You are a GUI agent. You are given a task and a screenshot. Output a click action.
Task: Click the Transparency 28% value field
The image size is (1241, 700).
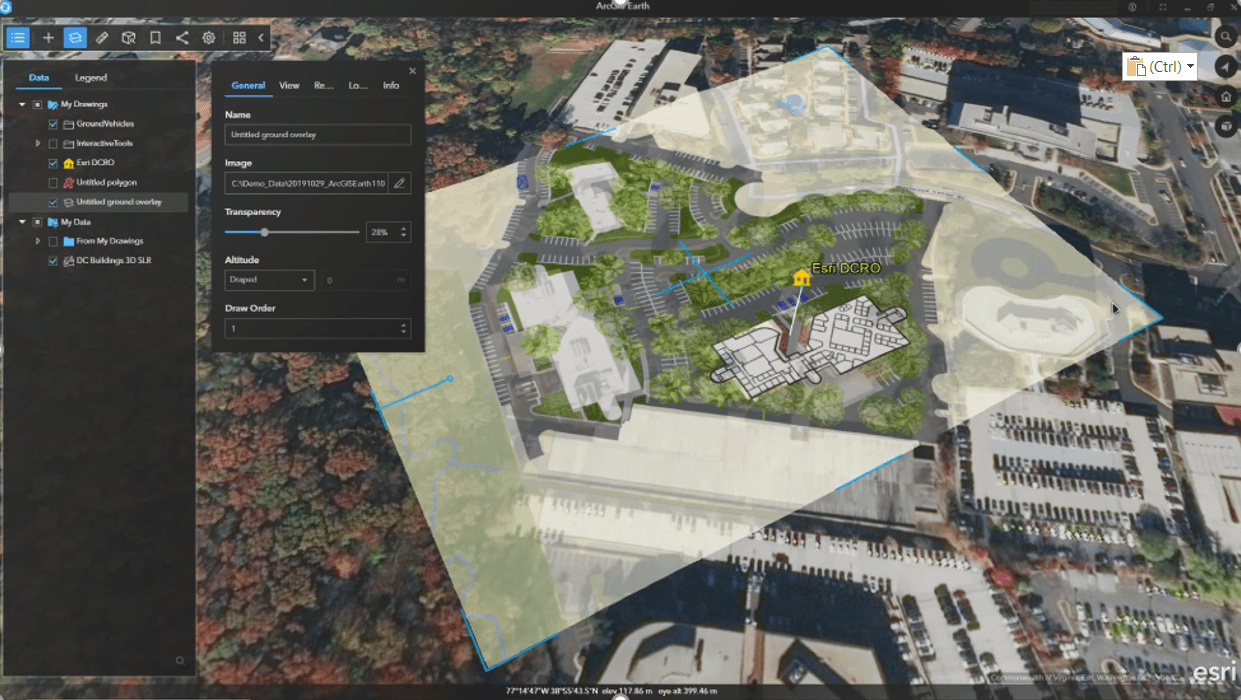[x=382, y=232]
